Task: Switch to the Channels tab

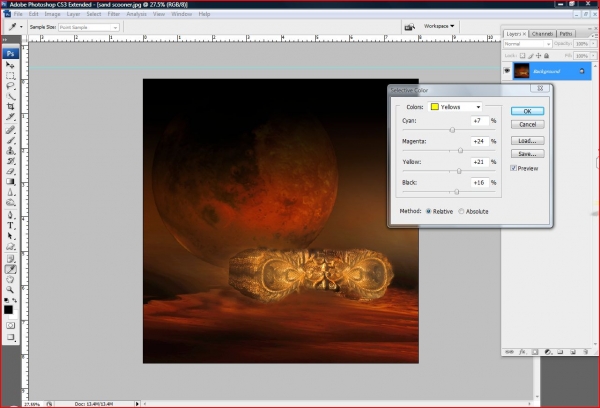Action: coord(542,34)
